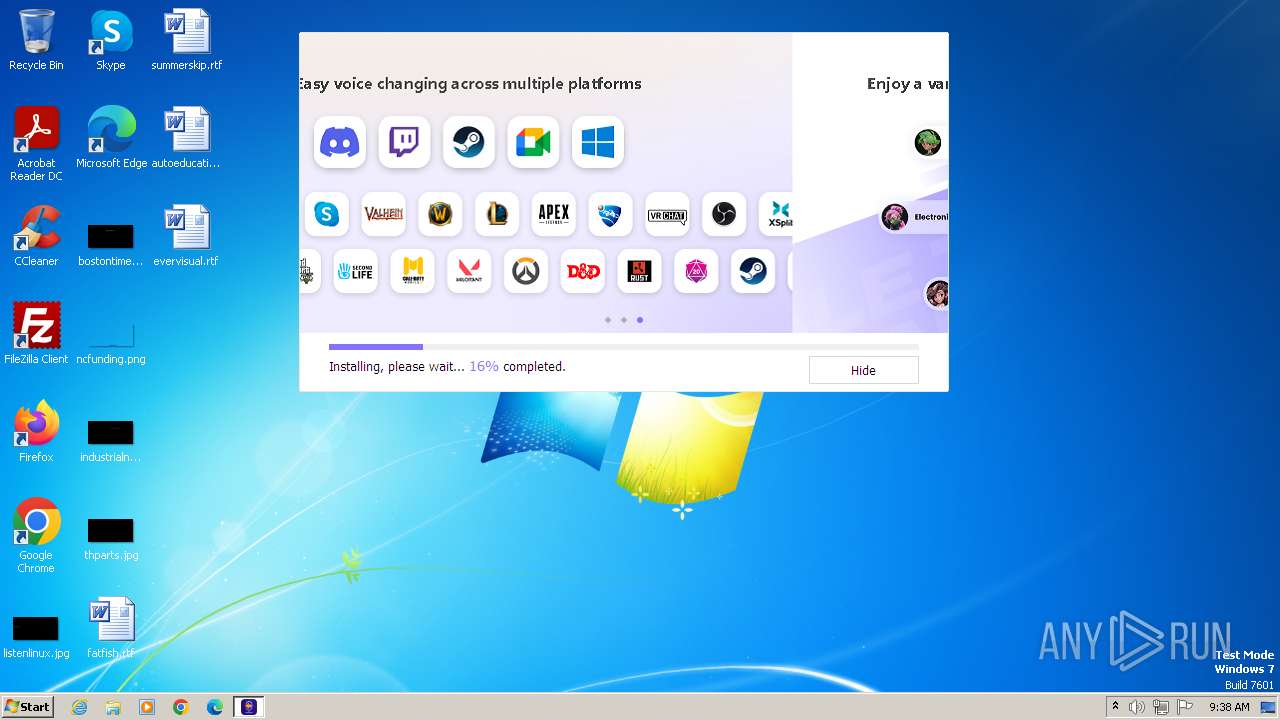Click the installation progress bar
The height and width of the screenshot is (720, 1280).
(x=623, y=347)
